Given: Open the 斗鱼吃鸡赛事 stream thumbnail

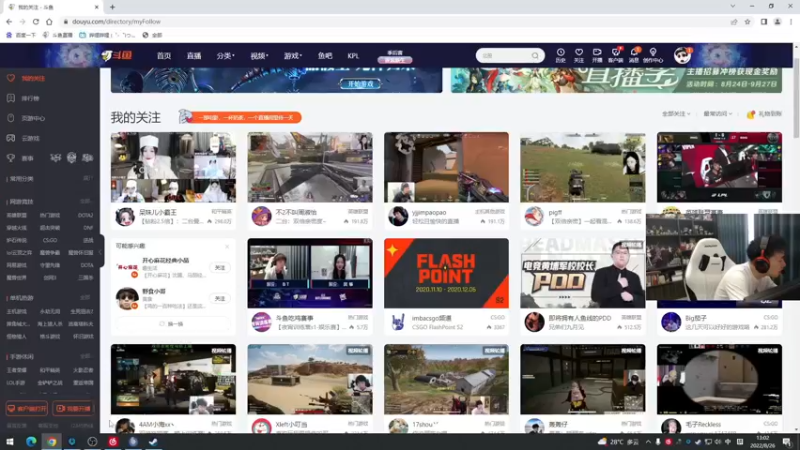Looking at the screenshot, I should click(x=310, y=273).
